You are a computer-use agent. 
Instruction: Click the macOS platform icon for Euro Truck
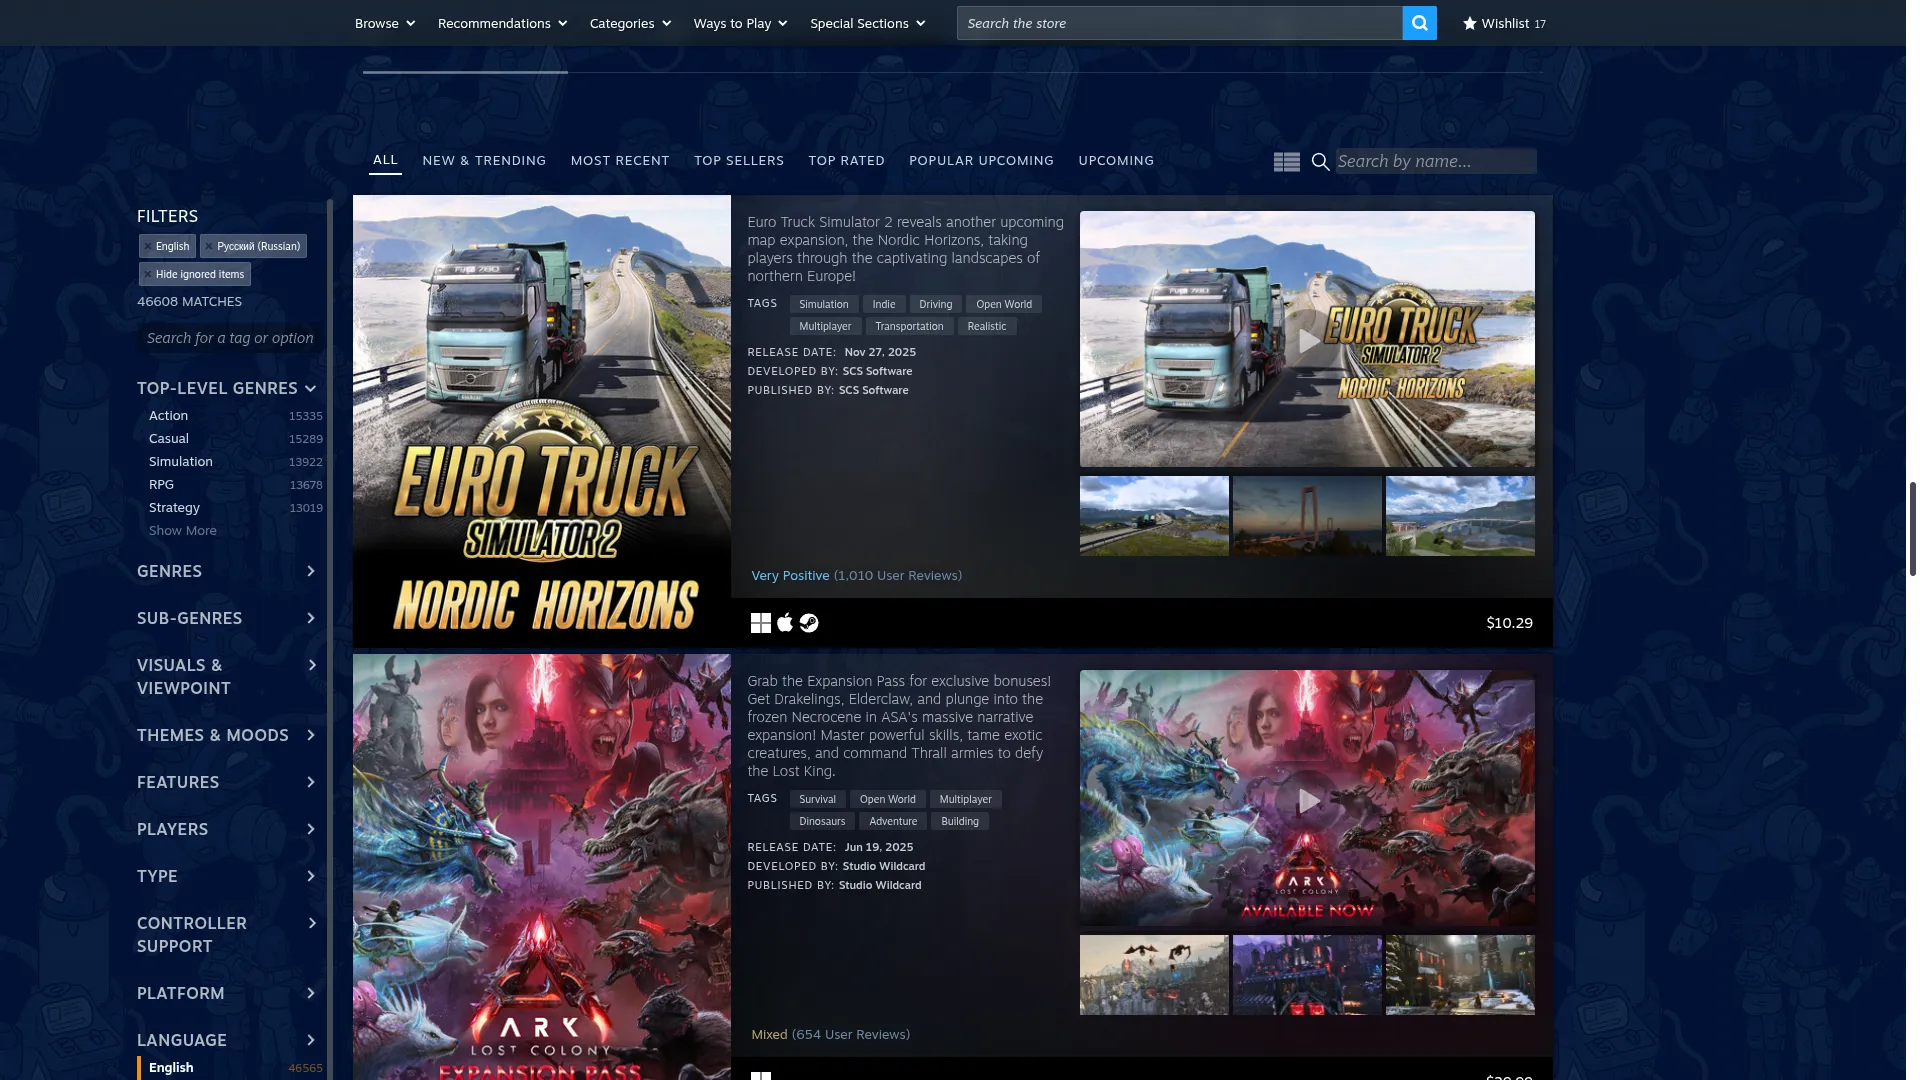pyautogui.click(x=785, y=623)
